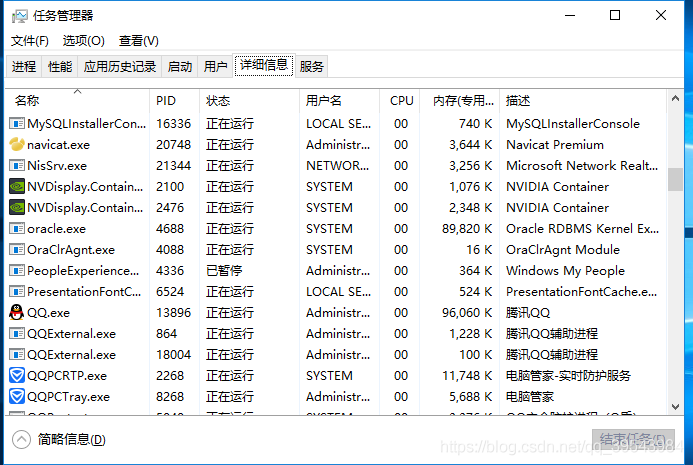Viewport: 693px width, 465px height.
Task: Select the navicat.exe process name
Action: (58, 145)
